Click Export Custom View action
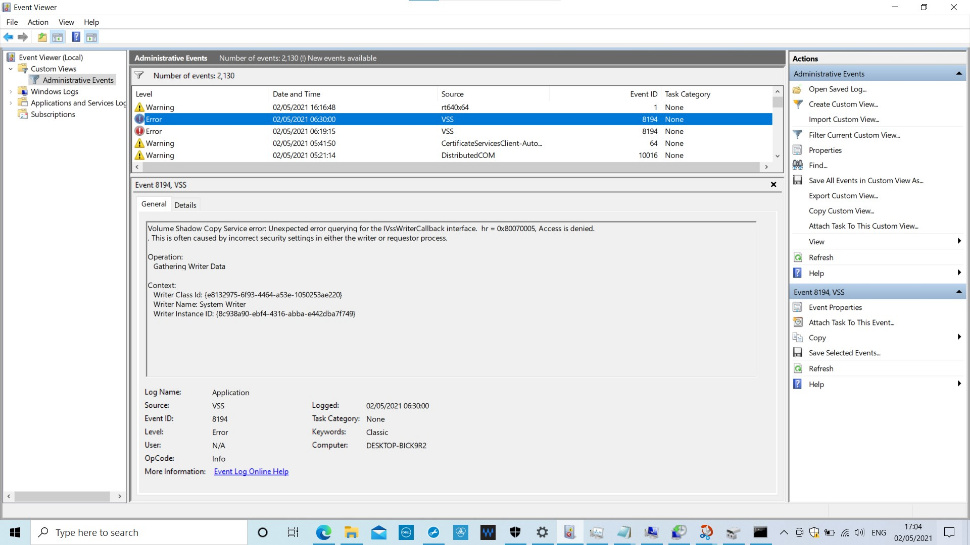The width and height of the screenshot is (970, 545). [843, 195]
